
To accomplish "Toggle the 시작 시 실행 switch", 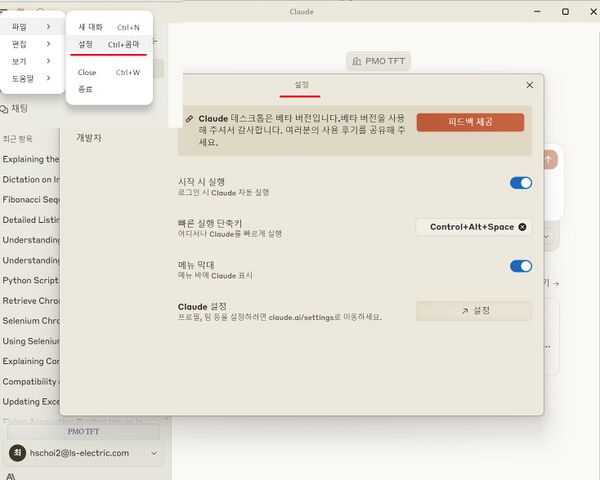I will click(x=520, y=183).
